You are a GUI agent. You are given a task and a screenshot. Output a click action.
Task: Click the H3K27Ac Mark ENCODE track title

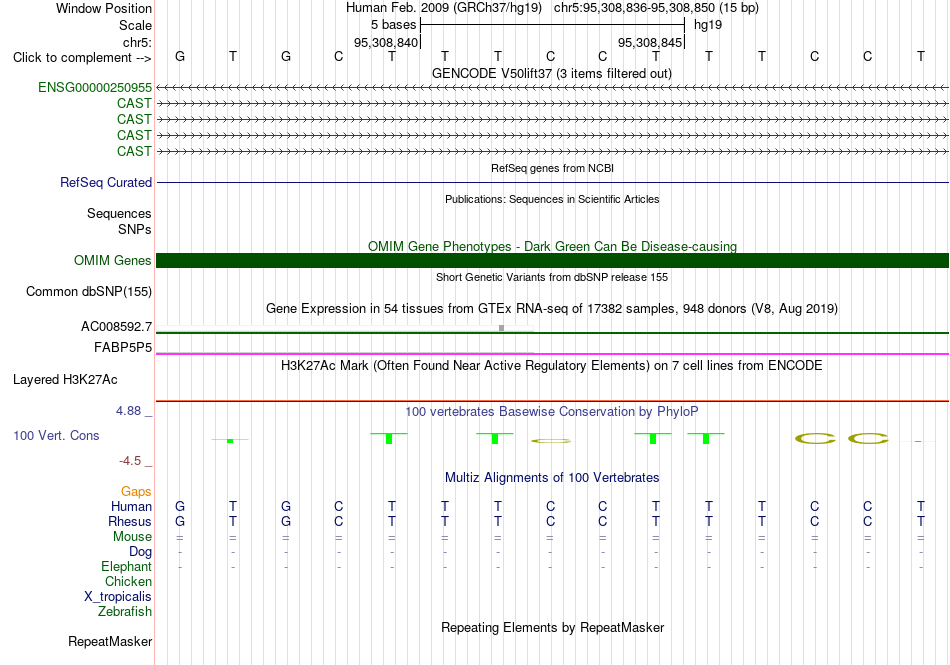[x=552, y=365]
